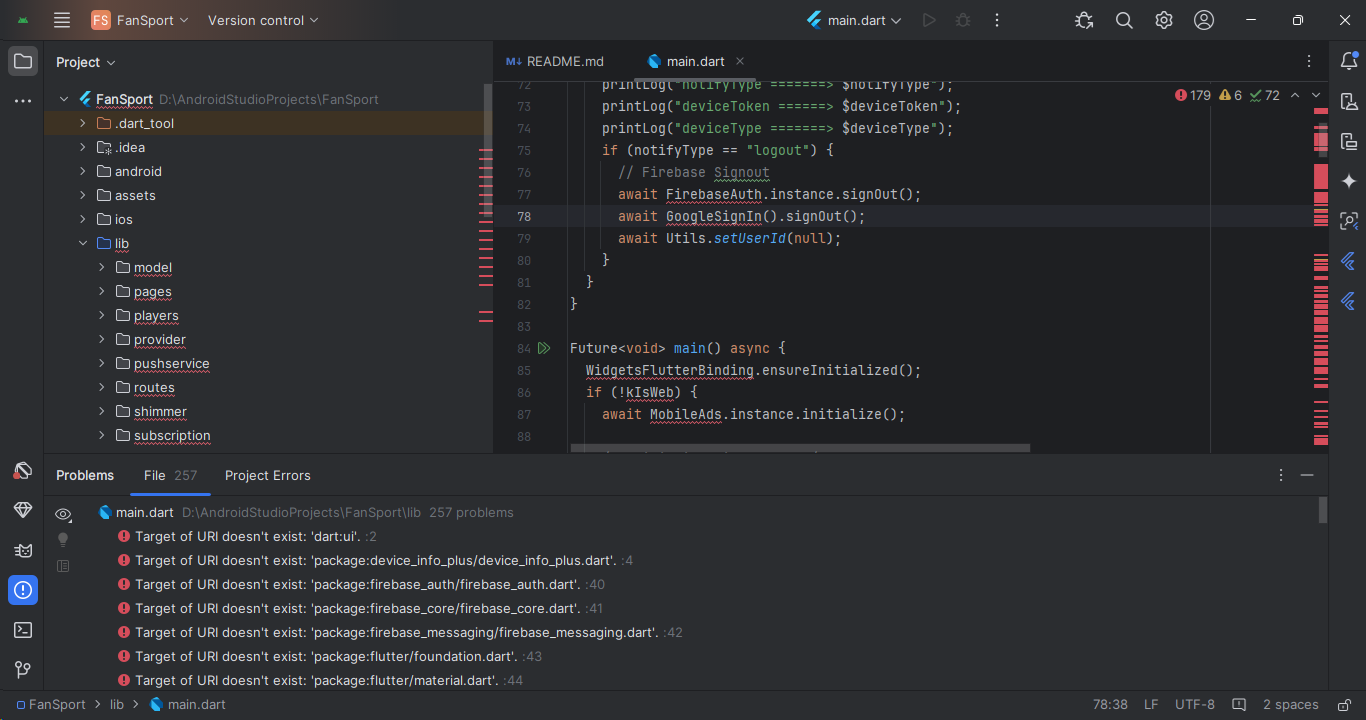
Task: Select the assets folder in project tree
Action: 135,195
